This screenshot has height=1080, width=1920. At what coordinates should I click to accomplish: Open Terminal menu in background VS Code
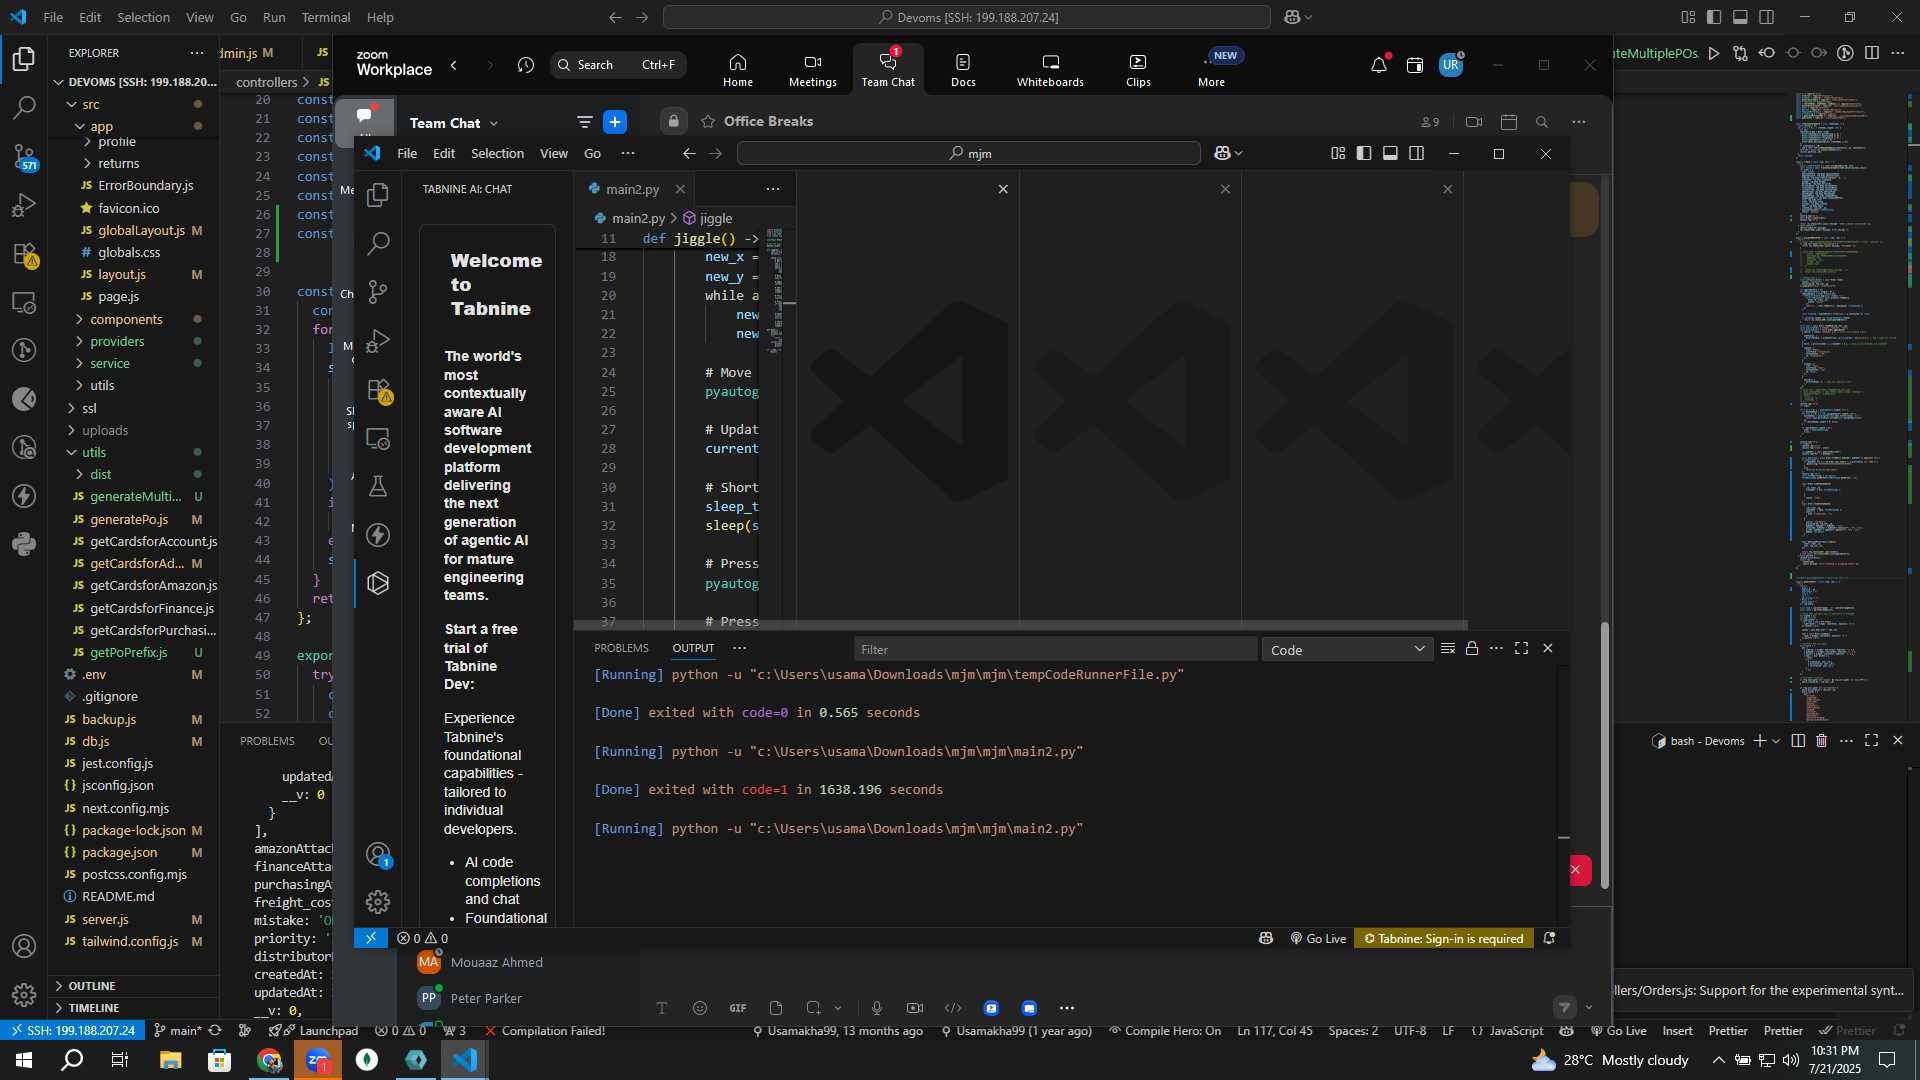(x=326, y=17)
